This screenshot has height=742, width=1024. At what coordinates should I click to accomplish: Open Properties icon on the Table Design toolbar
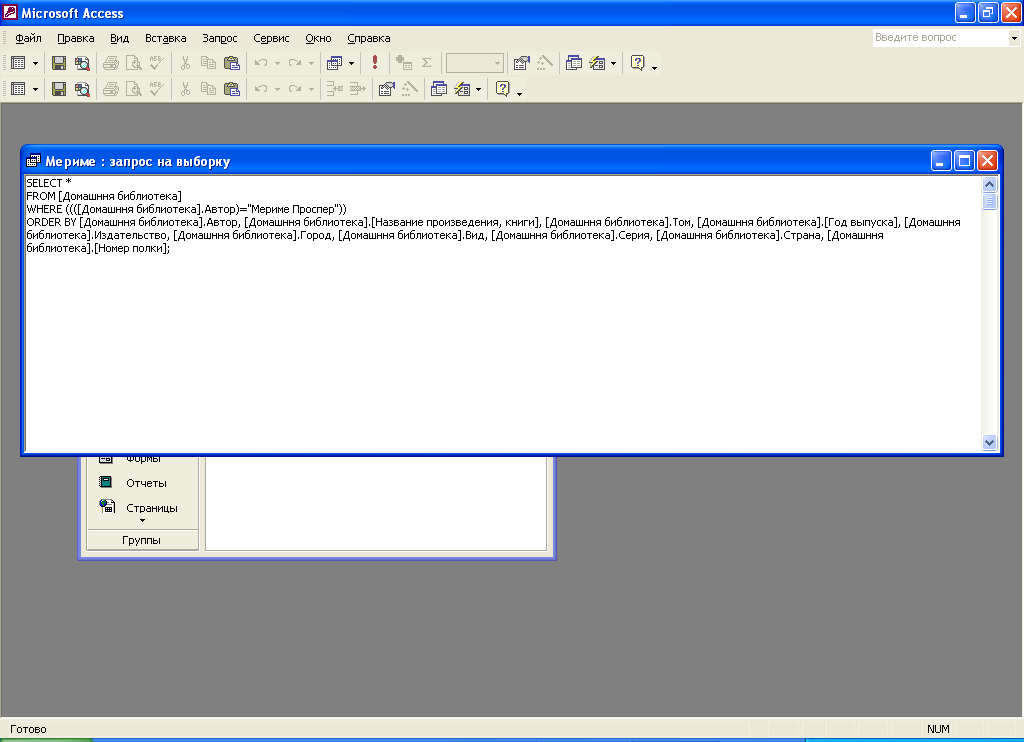tap(387, 89)
